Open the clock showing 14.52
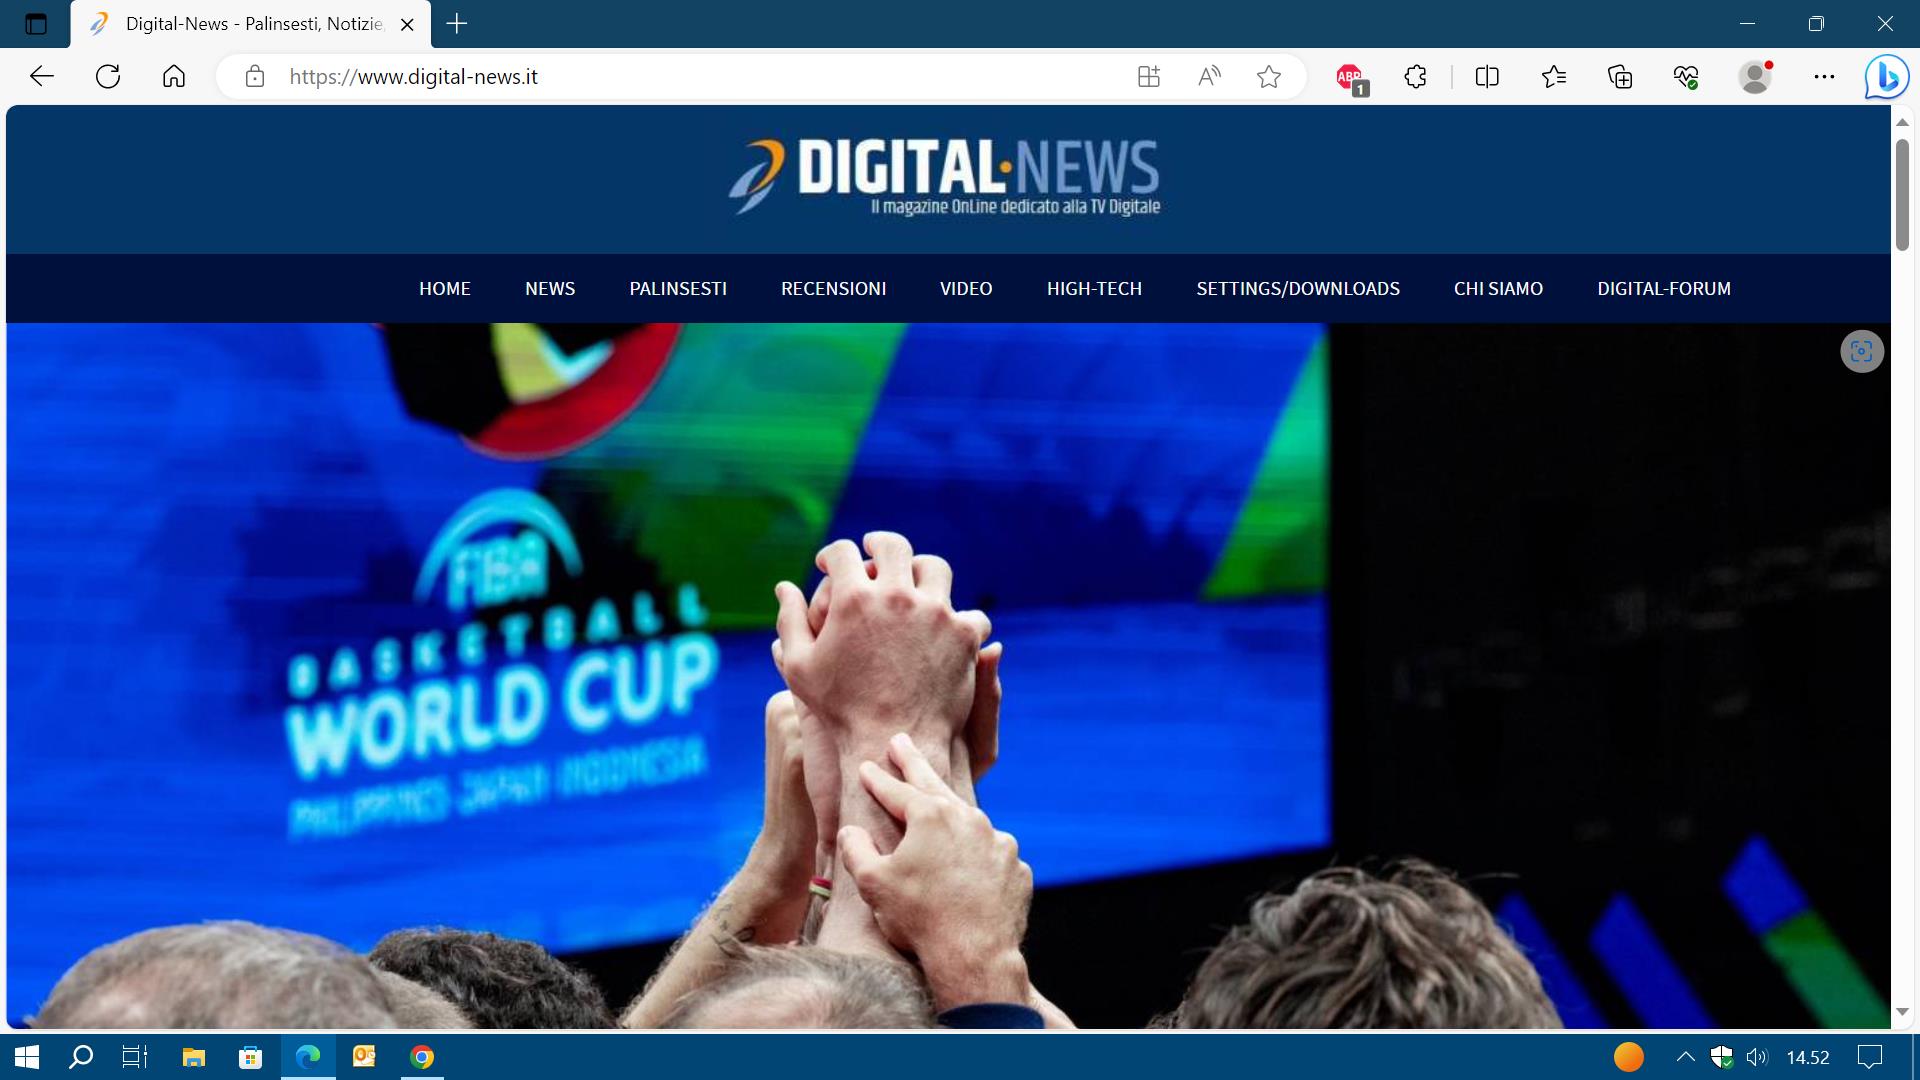Viewport: 1920px width, 1080px height. click(1808, 1057)
